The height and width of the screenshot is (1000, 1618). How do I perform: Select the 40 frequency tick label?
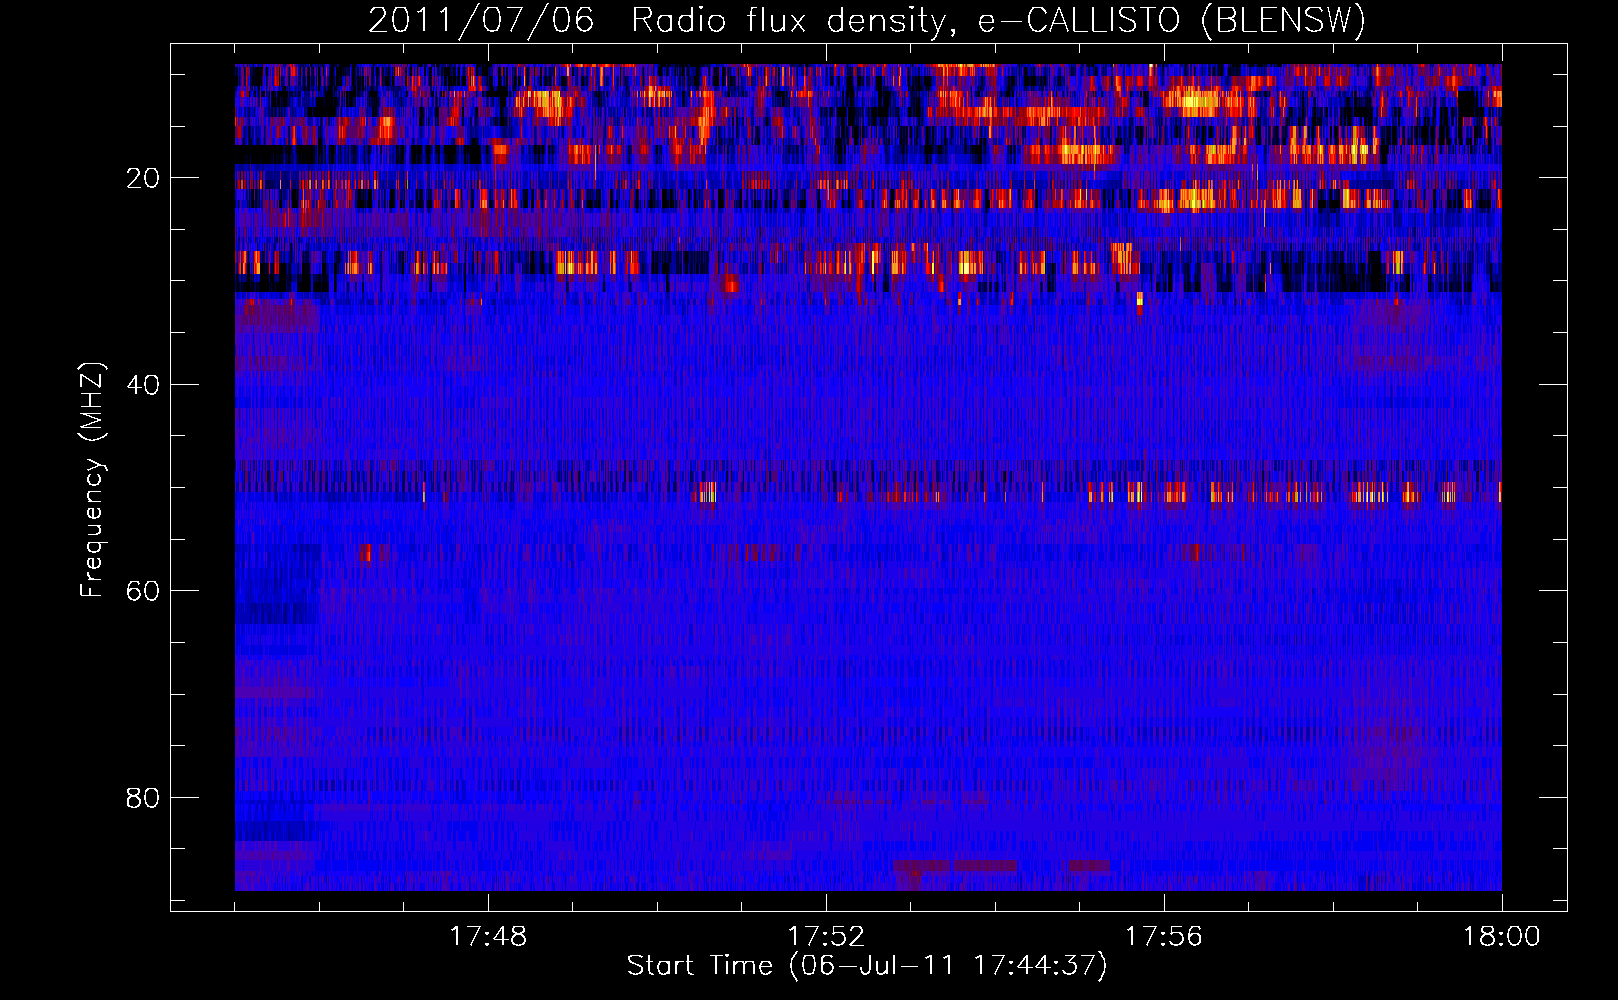point(143,385)
